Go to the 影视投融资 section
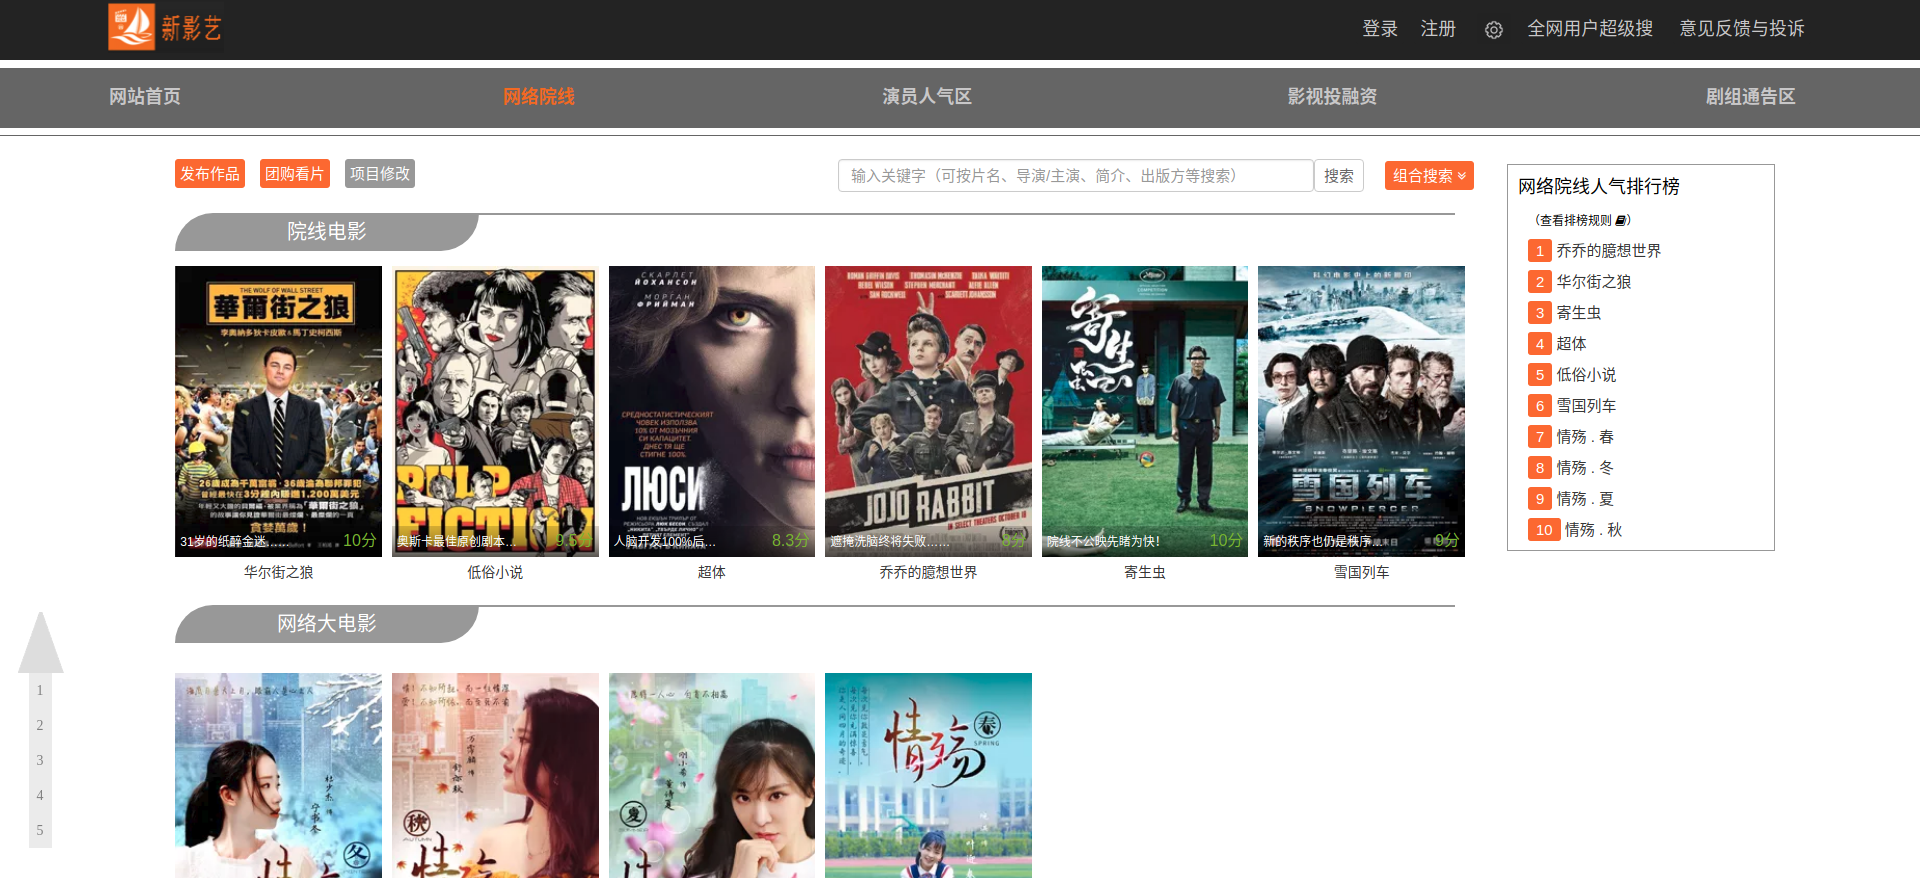The image size is (1920, 878). (x=1331, y=97)
